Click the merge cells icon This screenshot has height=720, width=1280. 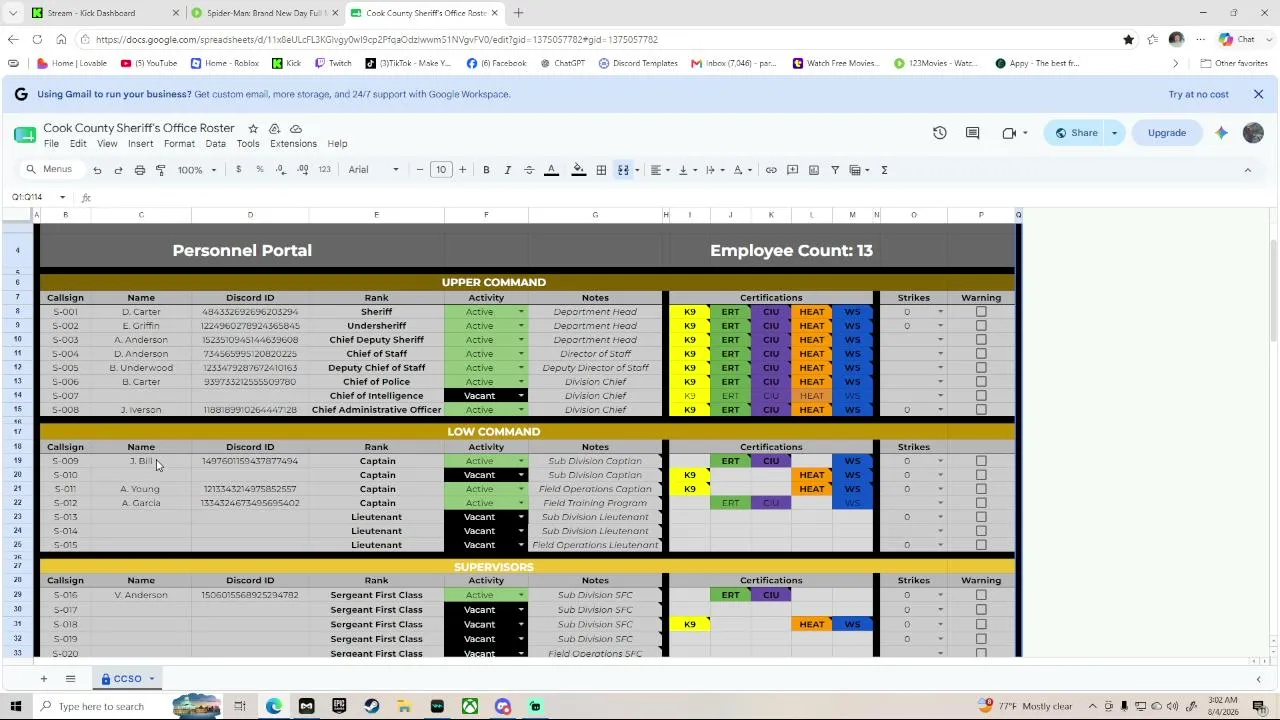point(623,170)
